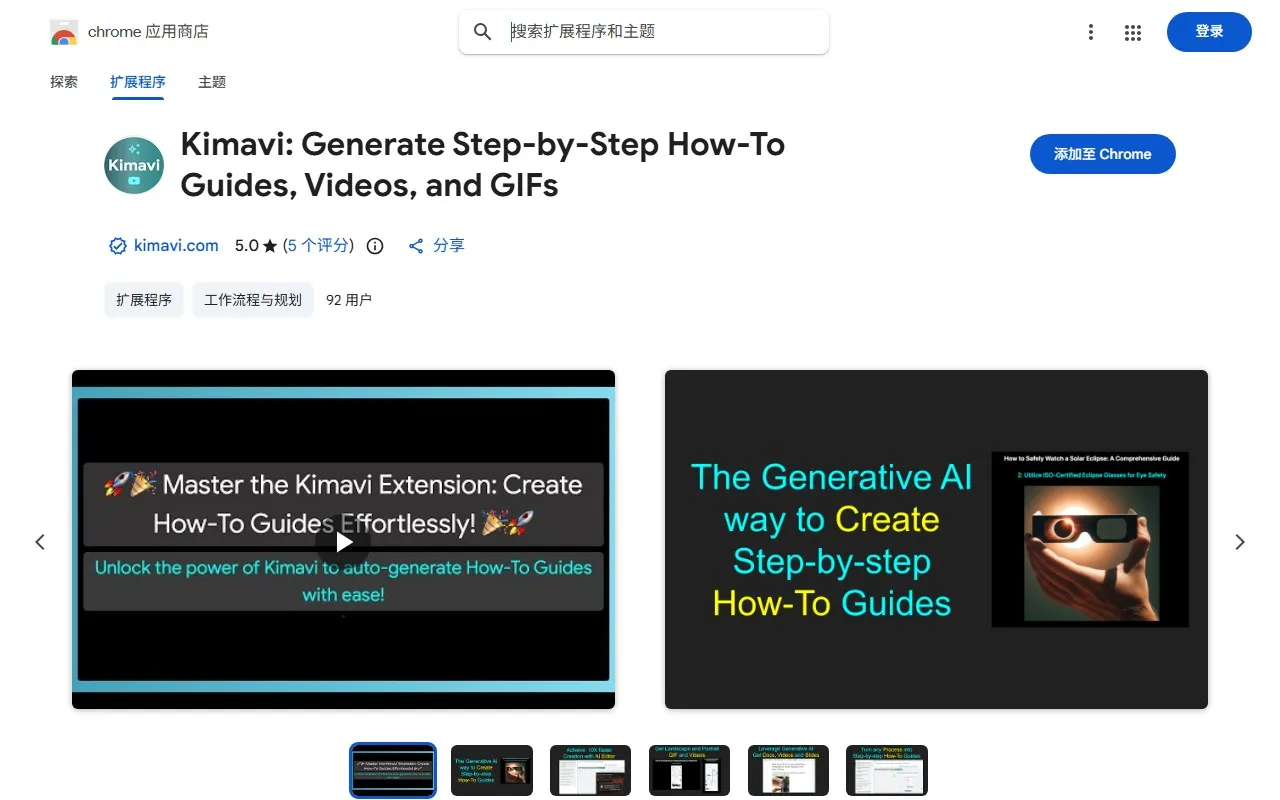Play the Kimavi demo video

(x=343, y=540)
